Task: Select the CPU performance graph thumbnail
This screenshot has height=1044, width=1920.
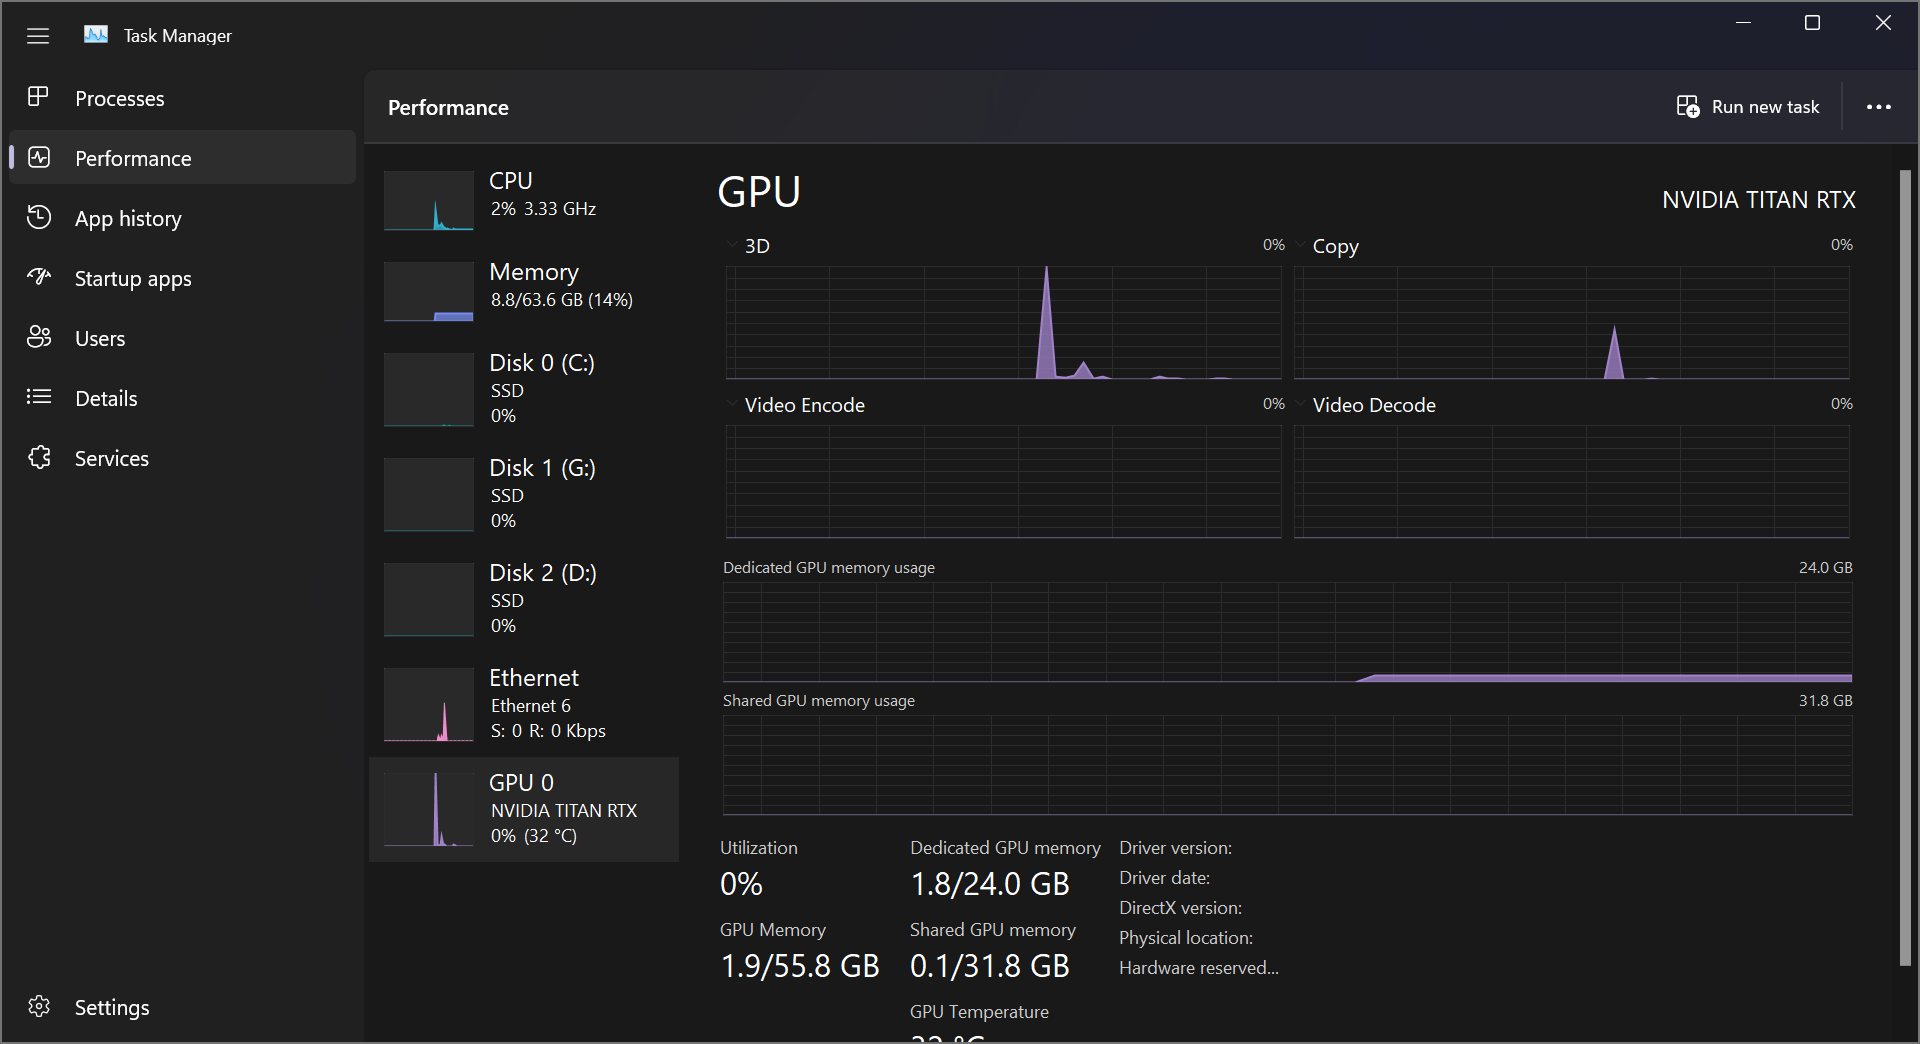Action: 429,200
